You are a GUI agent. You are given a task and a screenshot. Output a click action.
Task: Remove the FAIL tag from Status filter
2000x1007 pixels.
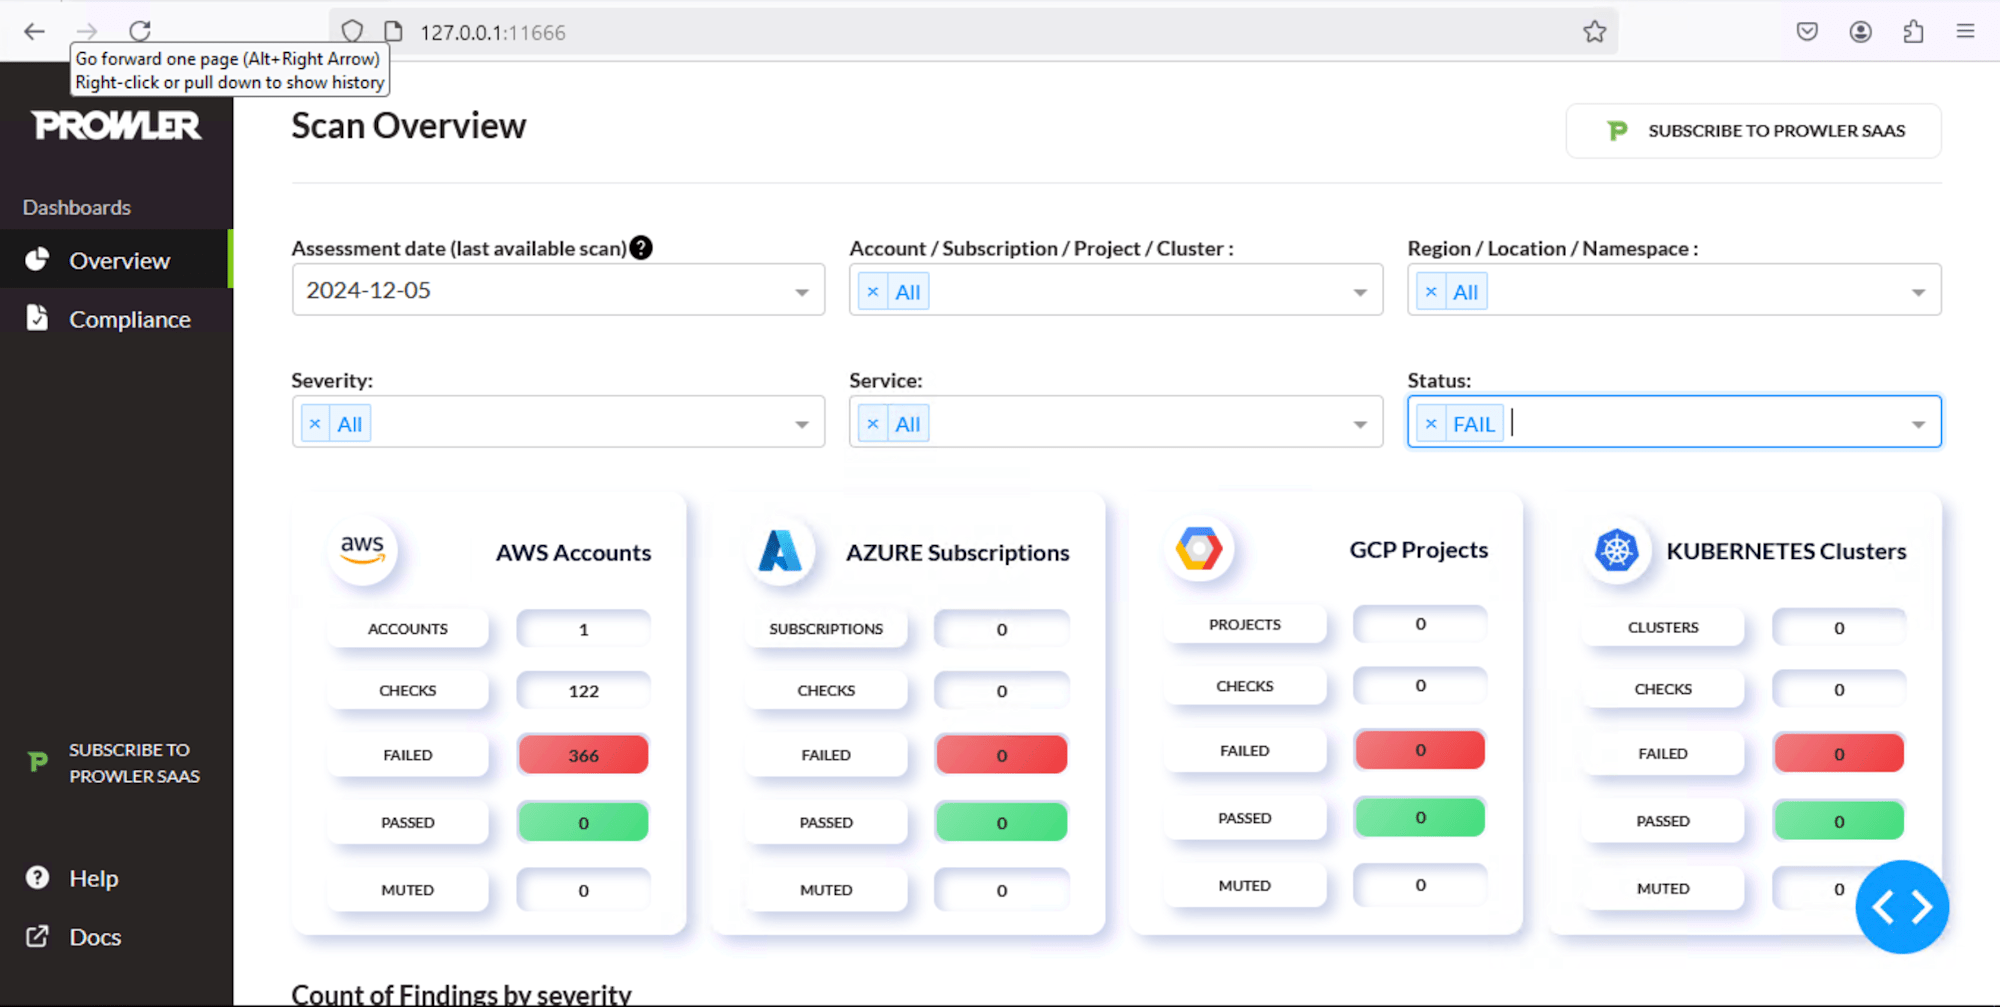tap(1431, 424)
